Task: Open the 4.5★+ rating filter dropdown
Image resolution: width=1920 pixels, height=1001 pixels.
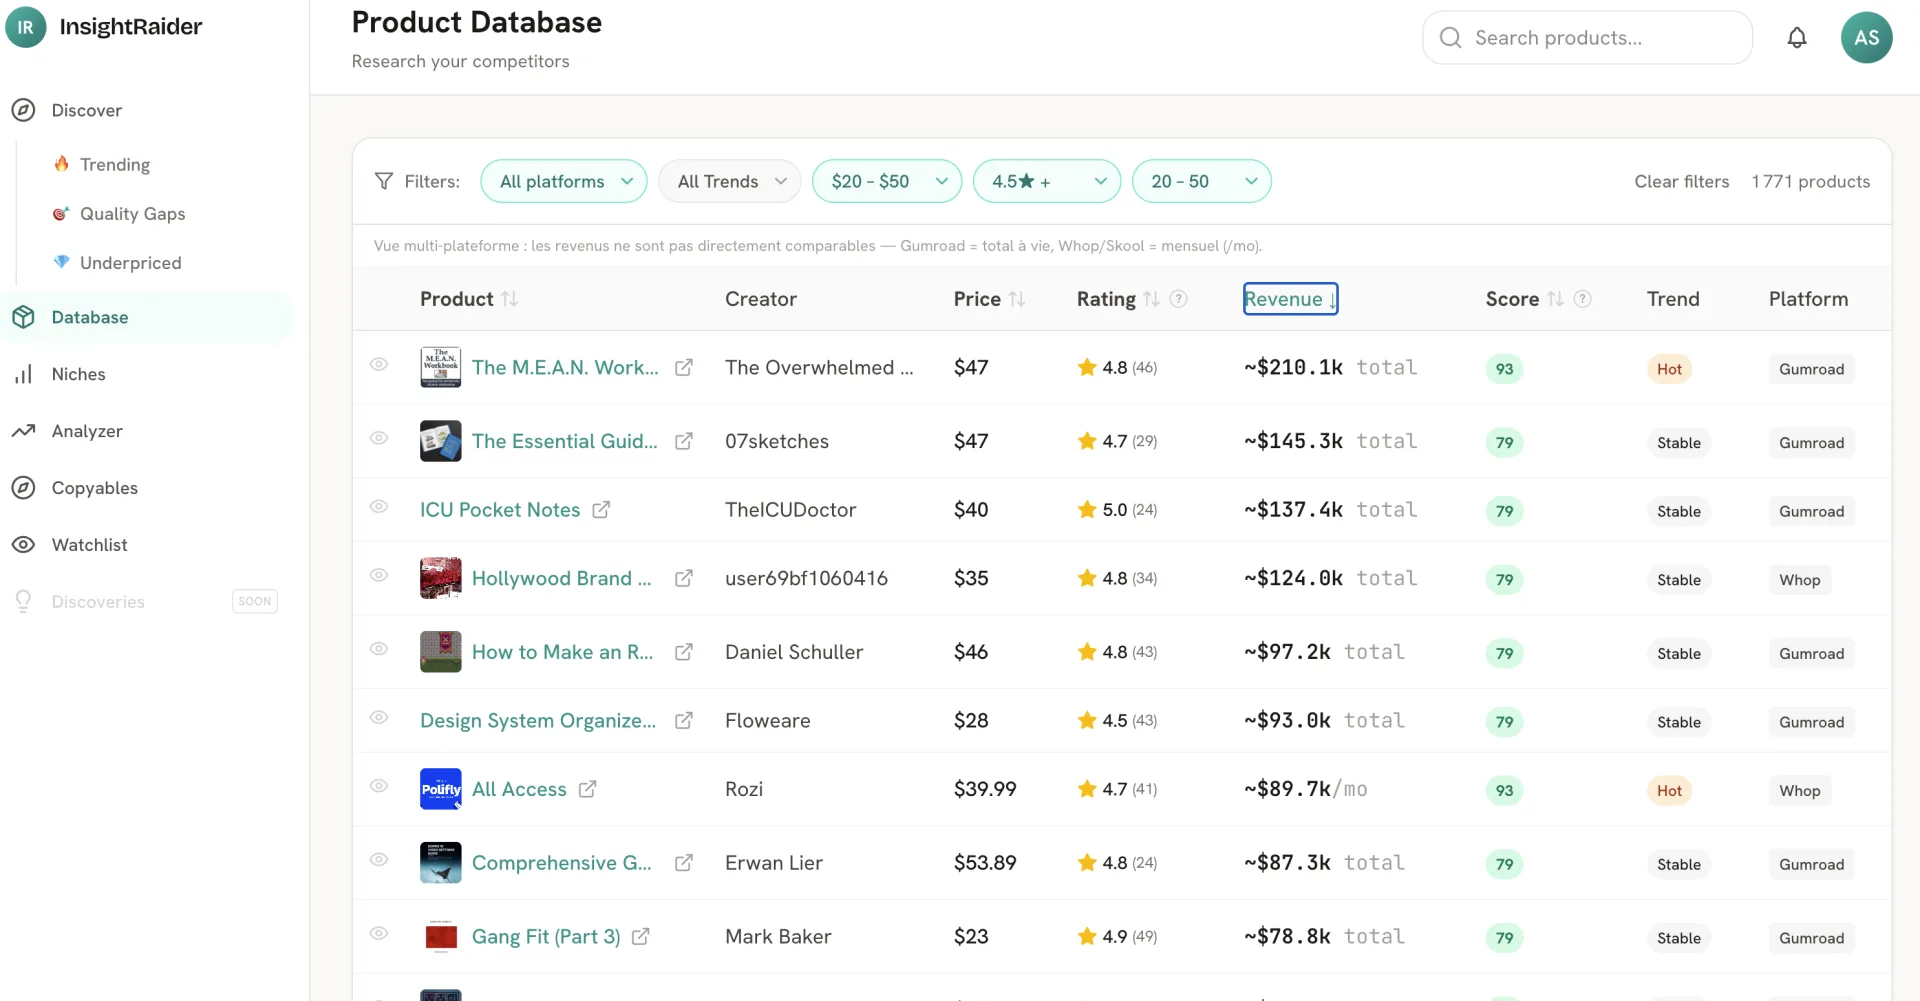Action: coord(1047,181)
